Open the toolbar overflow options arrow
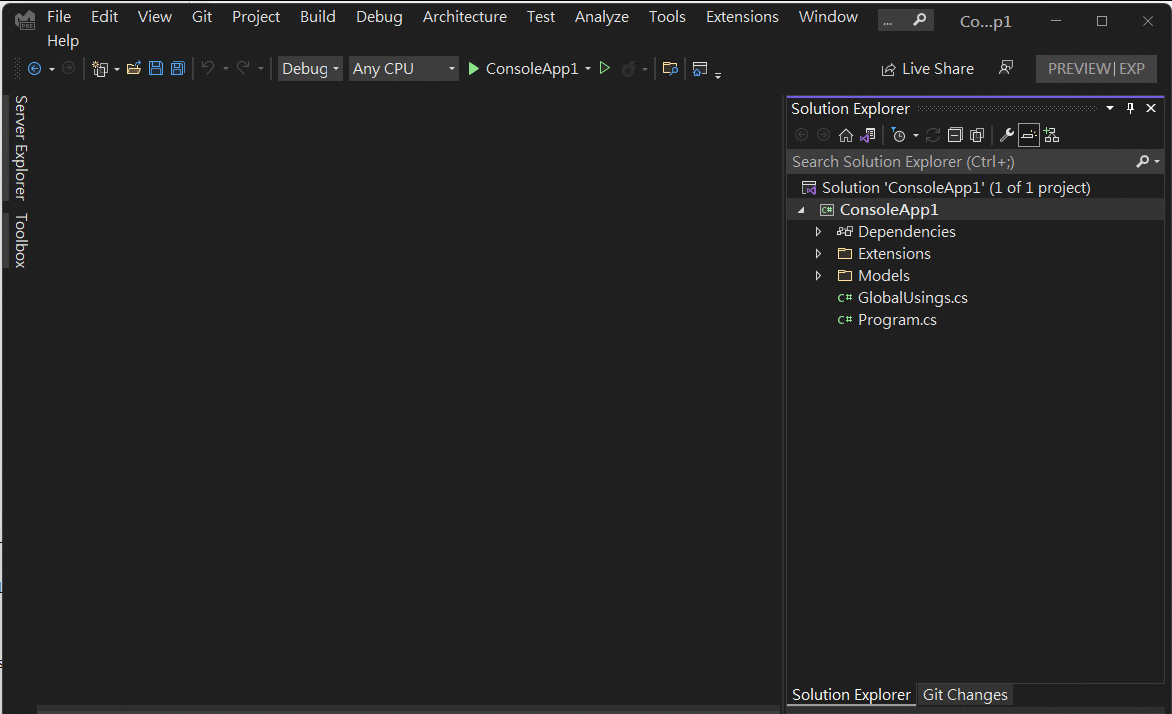Screen dimensions: 1172x714 718,75
